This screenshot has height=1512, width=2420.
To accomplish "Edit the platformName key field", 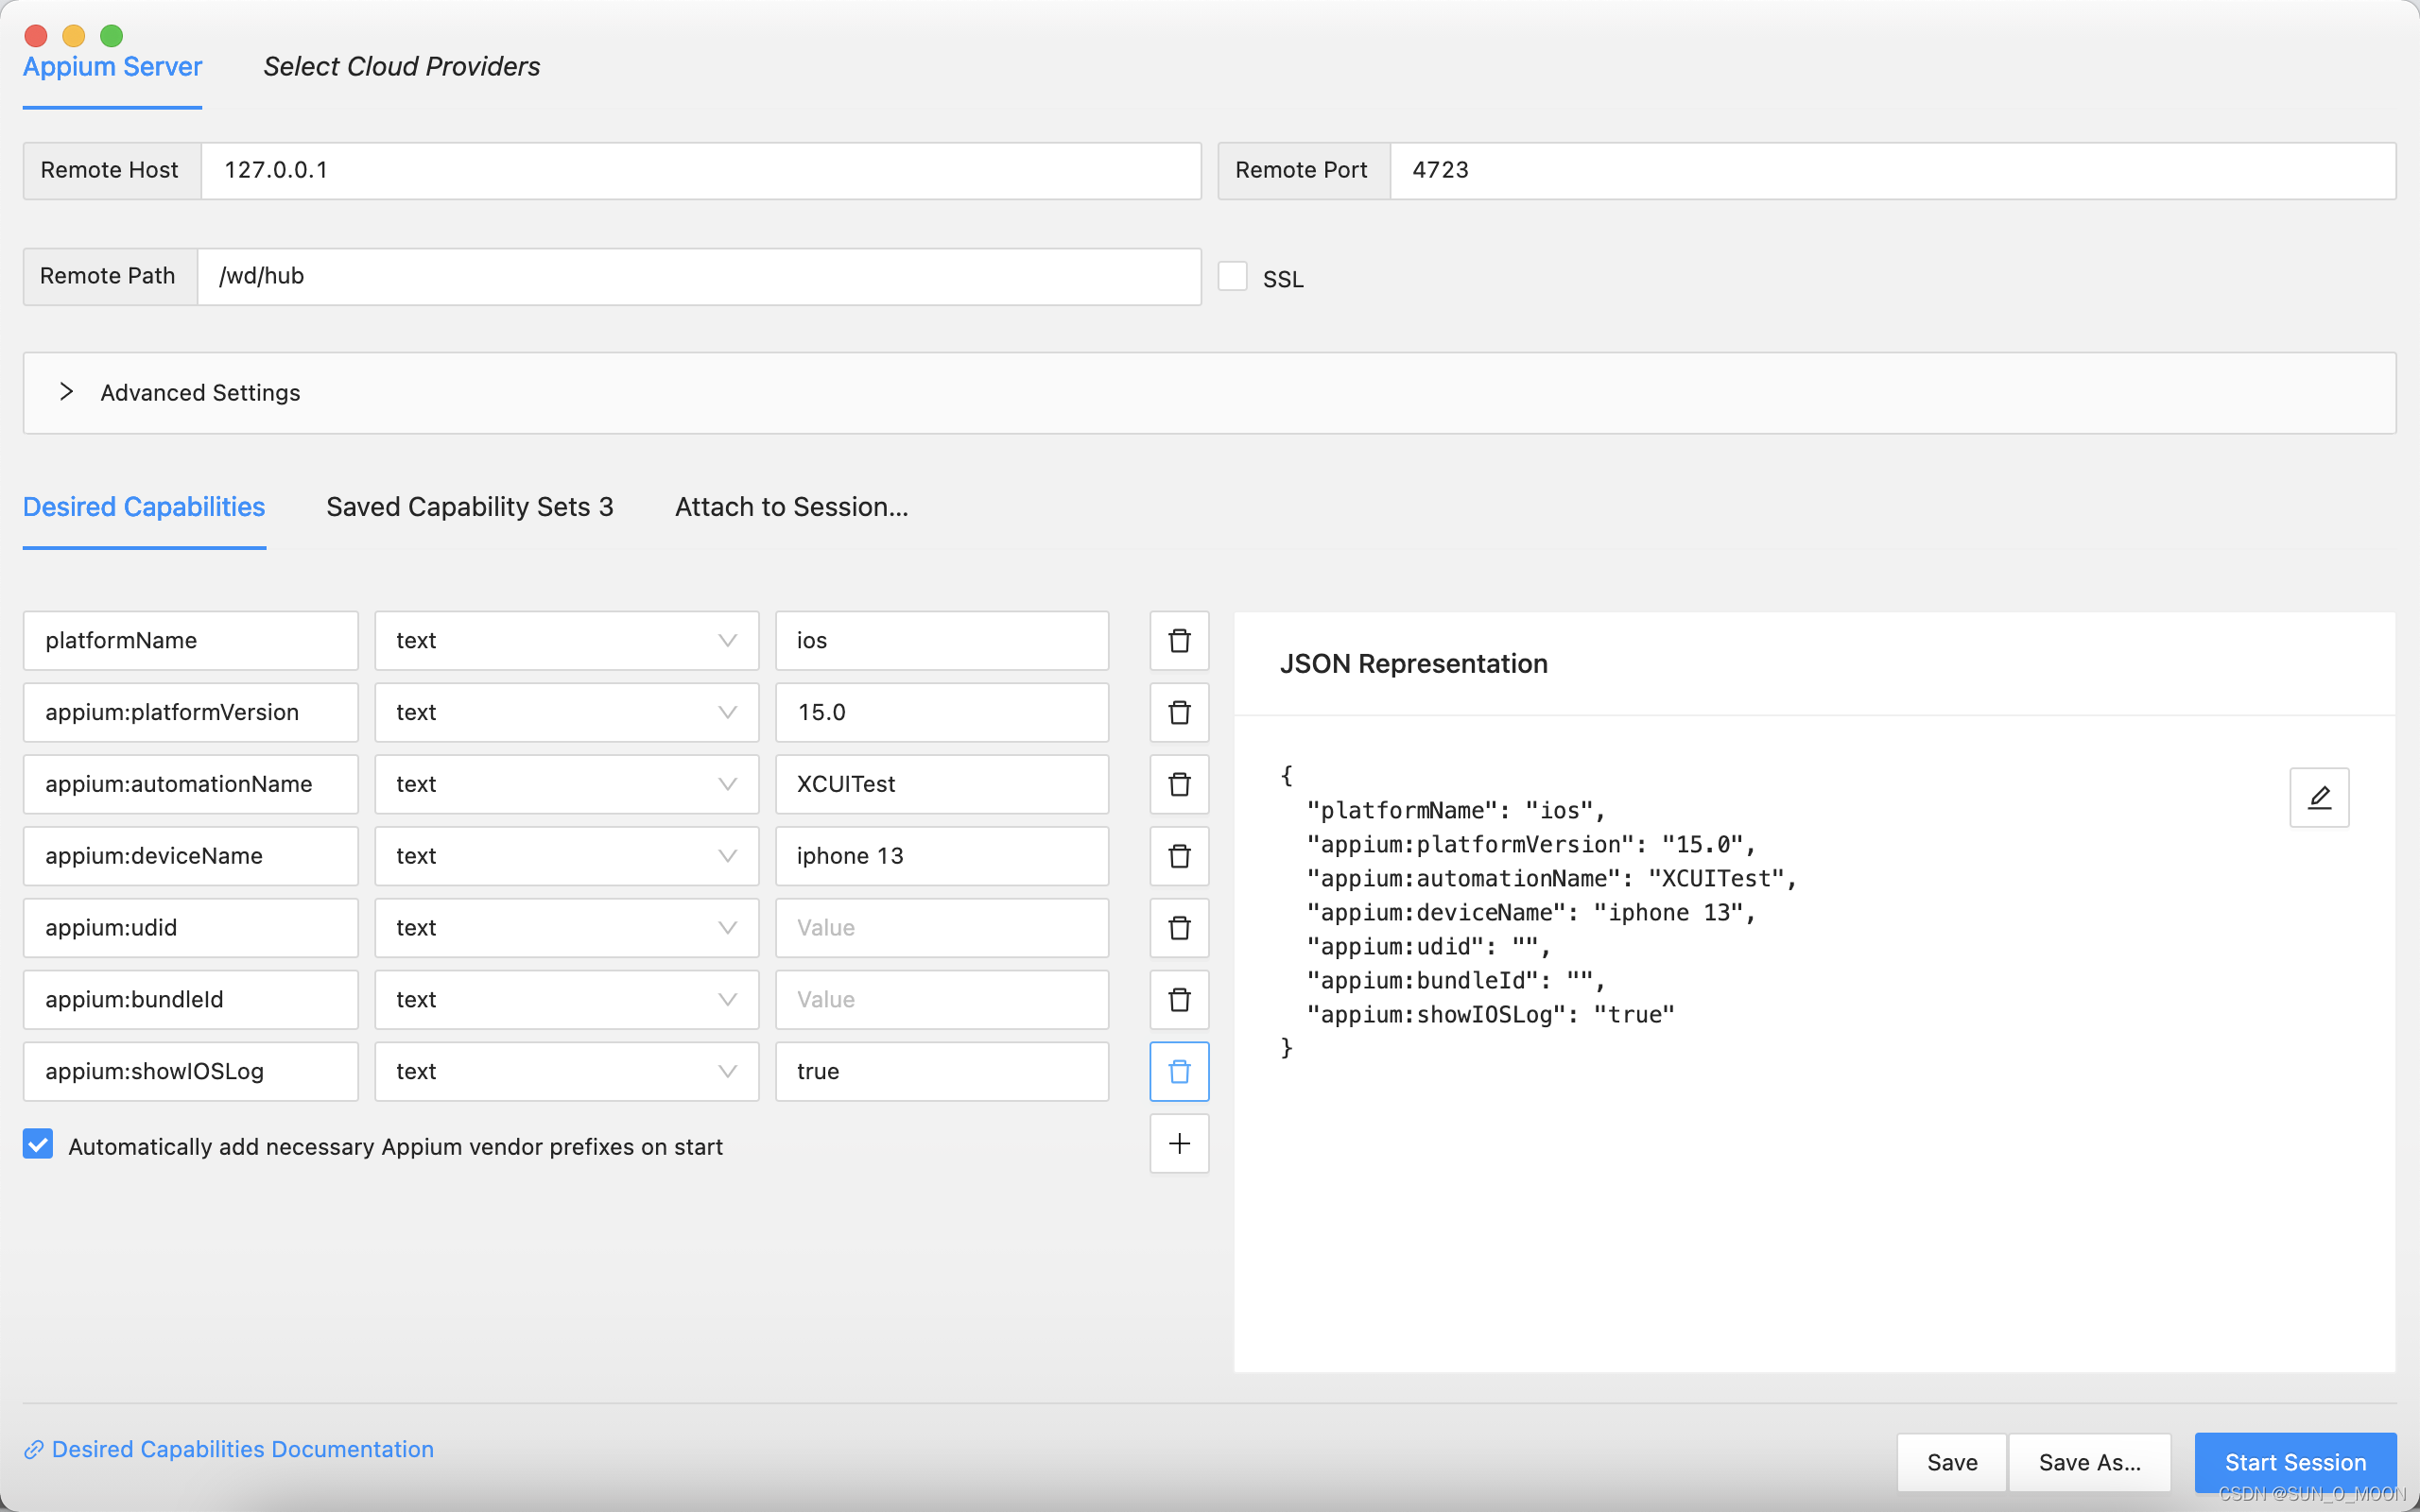I will click(x=191, y=640).
